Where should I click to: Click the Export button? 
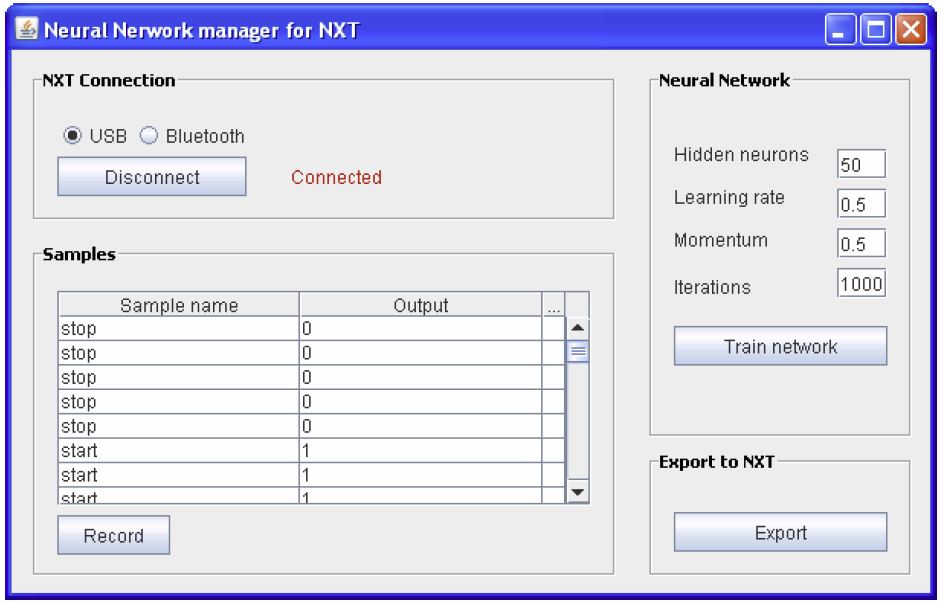pos(780,532)
